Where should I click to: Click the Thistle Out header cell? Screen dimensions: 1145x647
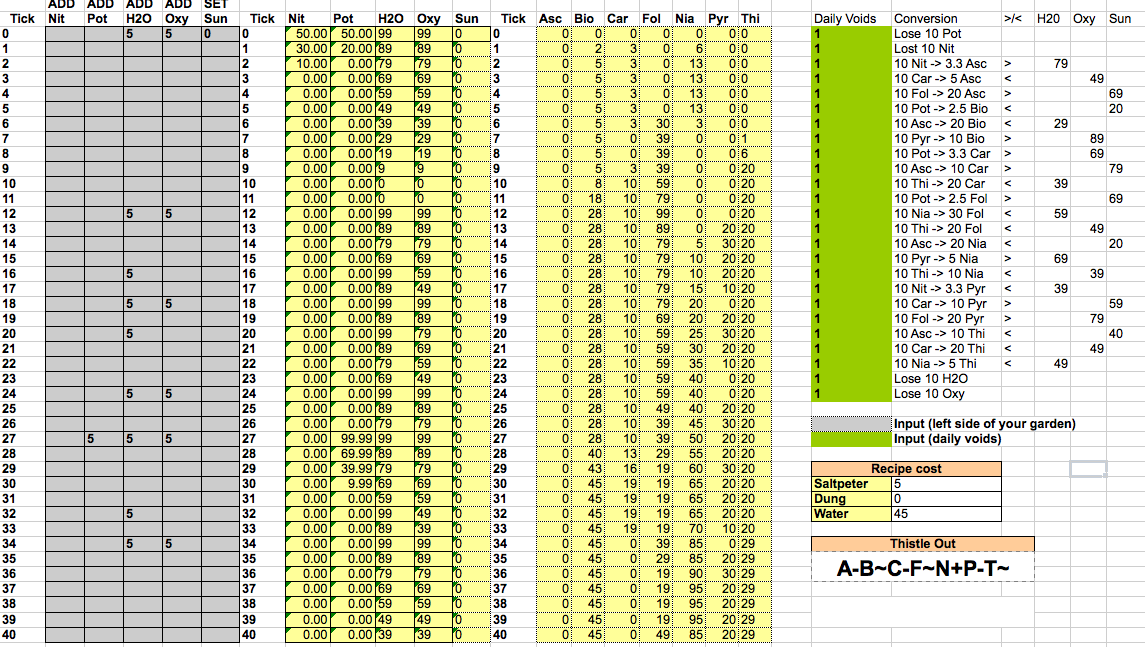[x=923, y=543]
